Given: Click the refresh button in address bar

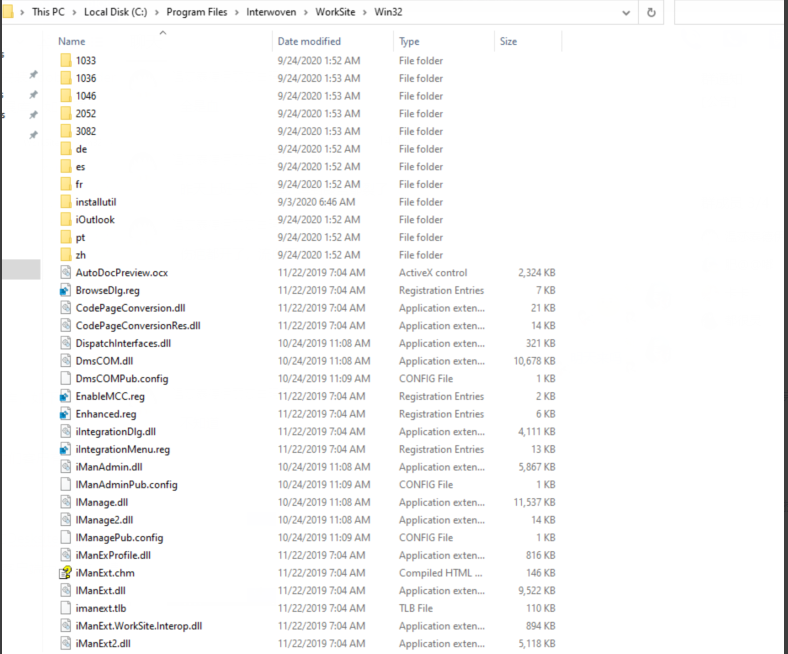Looking at the screenshot, I should 651,12.
